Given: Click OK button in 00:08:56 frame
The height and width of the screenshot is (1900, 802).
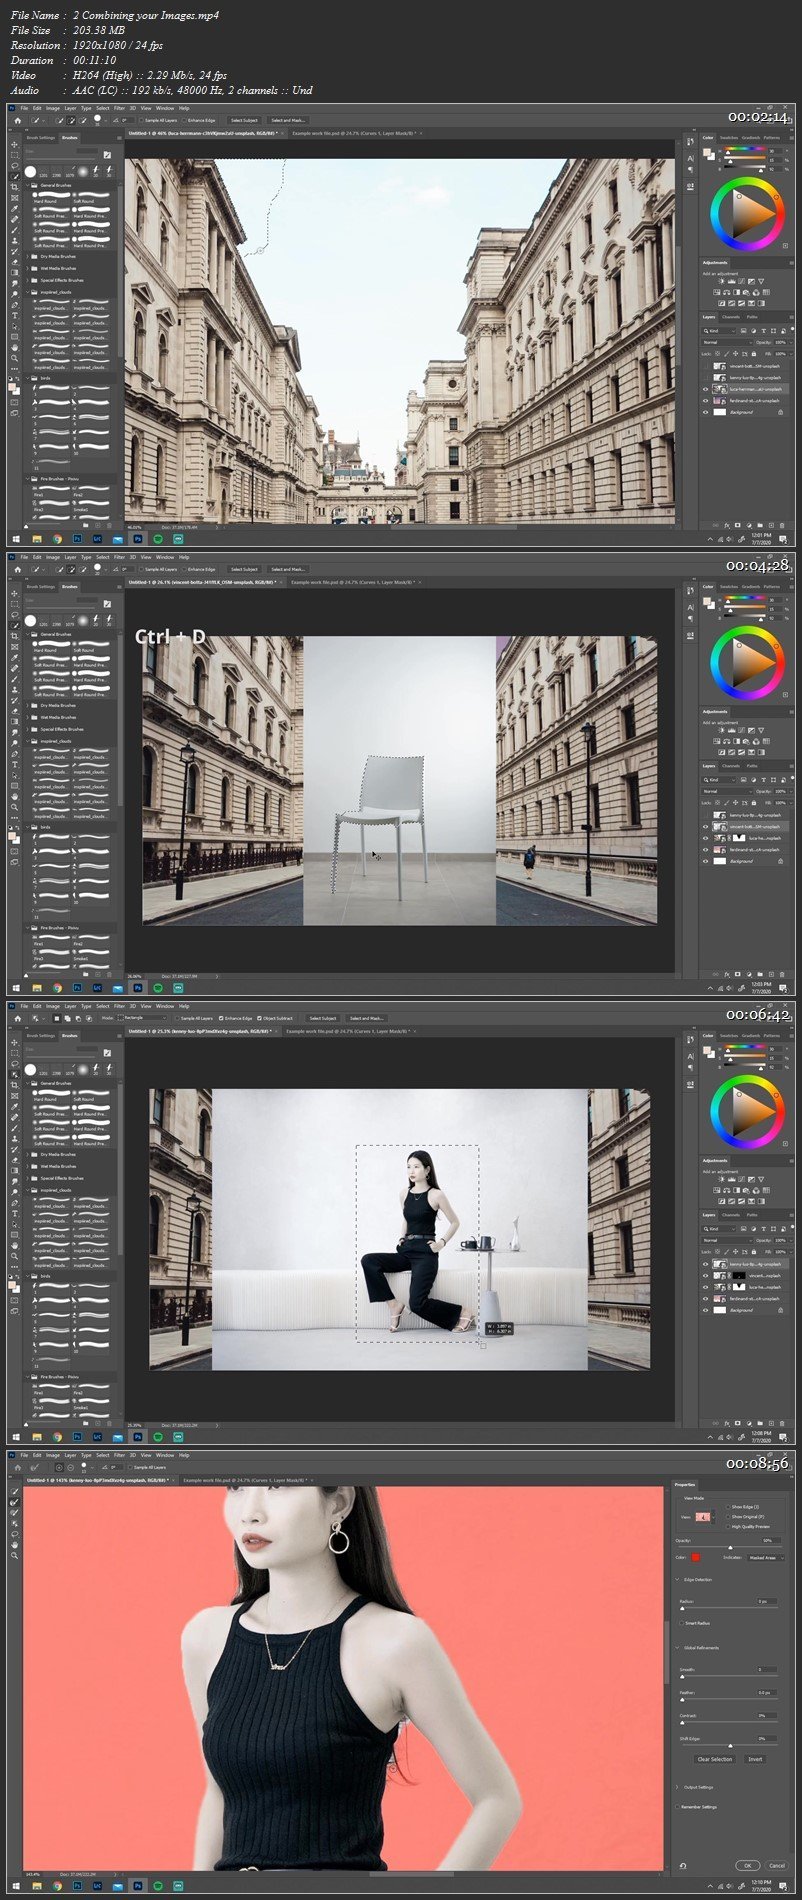Looking at the screenshot, I should click(x=748, y=1865).
